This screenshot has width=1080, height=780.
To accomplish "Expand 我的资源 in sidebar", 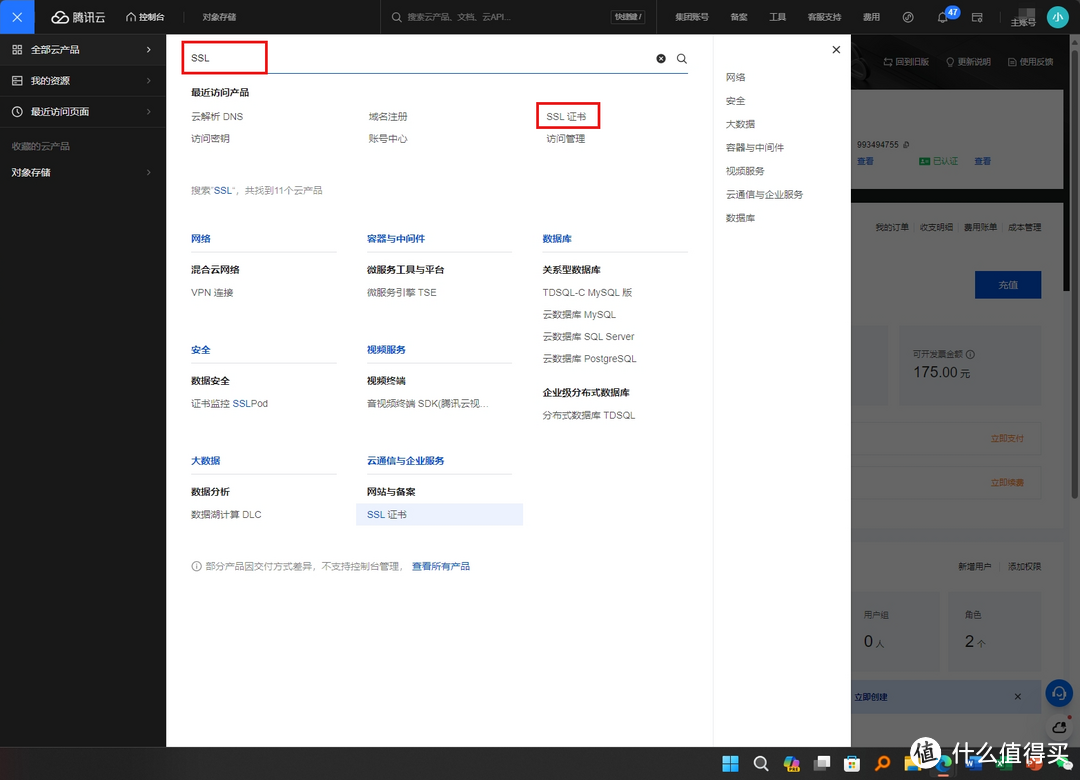I will pos(83,81).
